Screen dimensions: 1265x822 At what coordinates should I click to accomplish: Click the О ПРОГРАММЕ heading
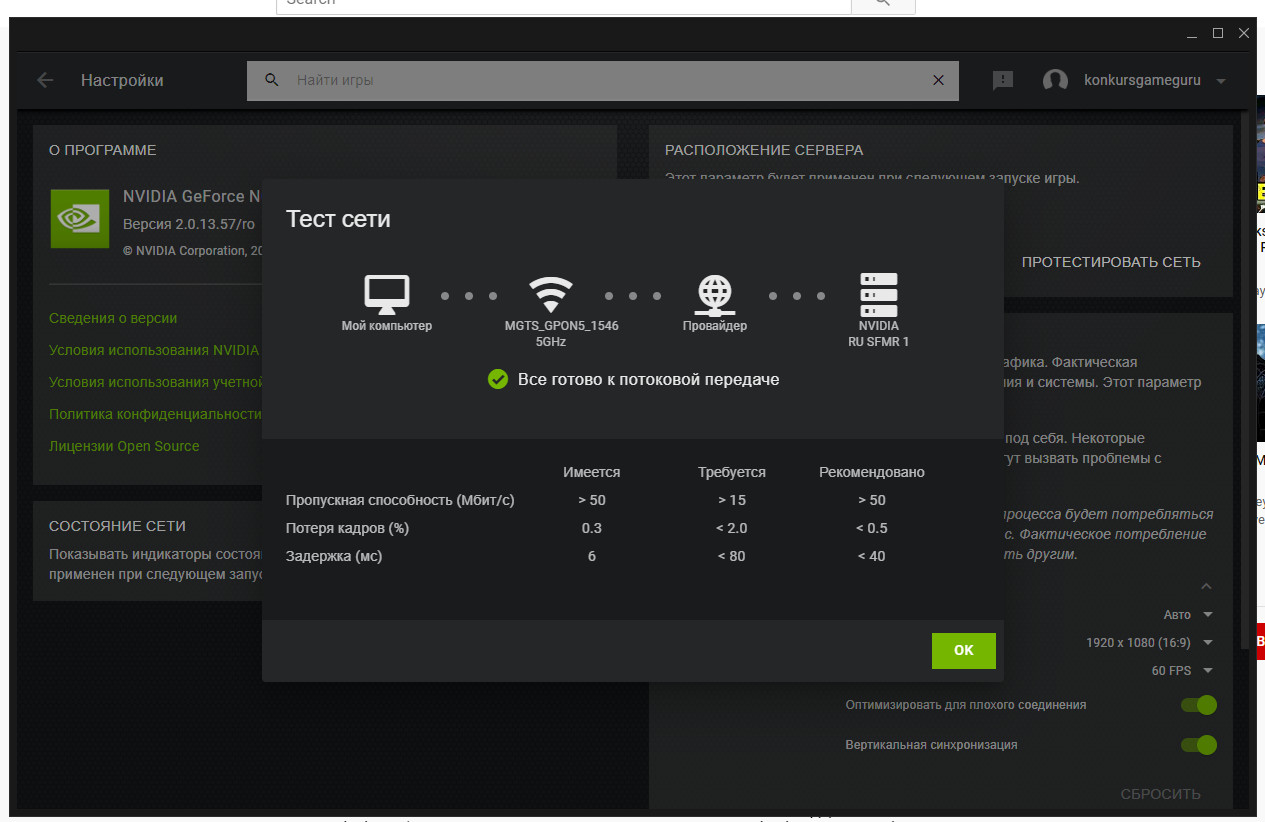click(x=103, y=150)
